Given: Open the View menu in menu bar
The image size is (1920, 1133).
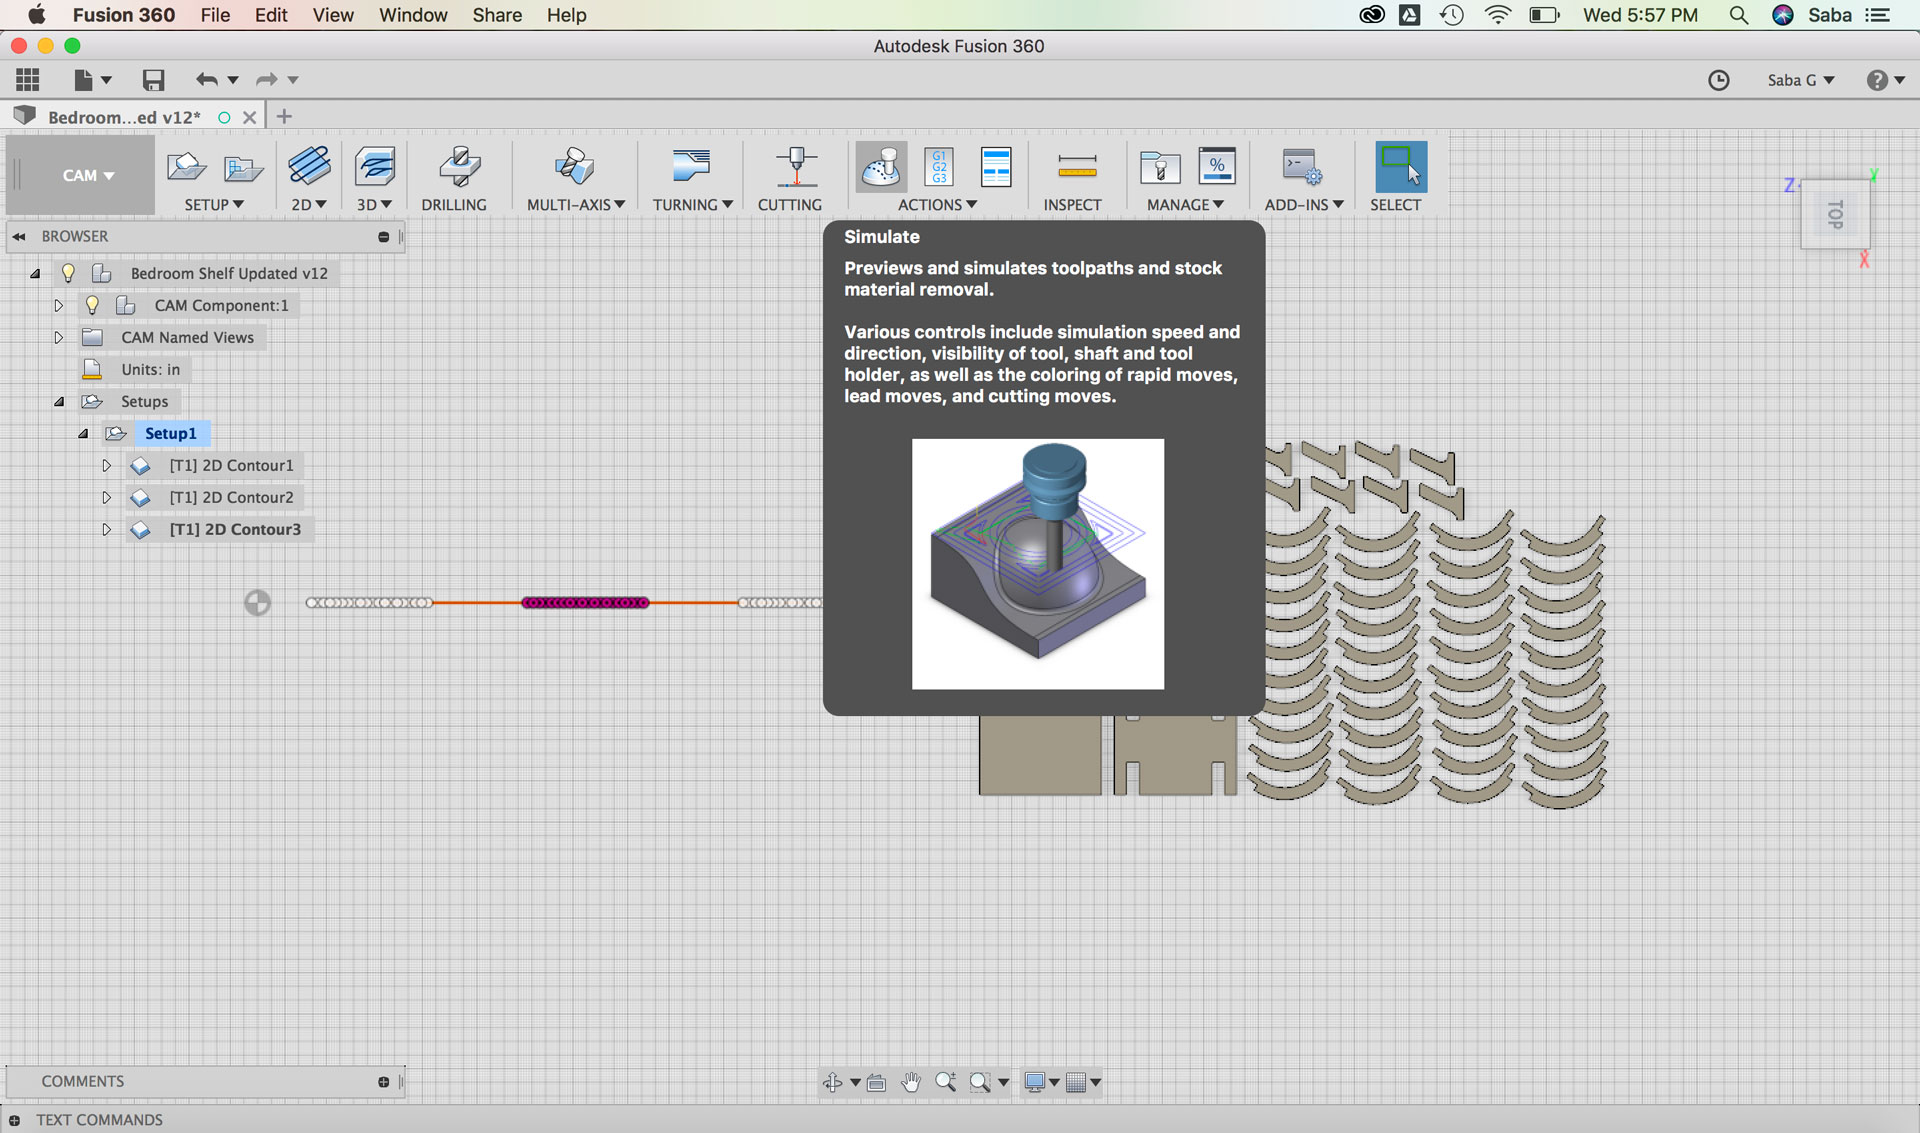Looking at the screenshot, I should click(x=332, y=15).
